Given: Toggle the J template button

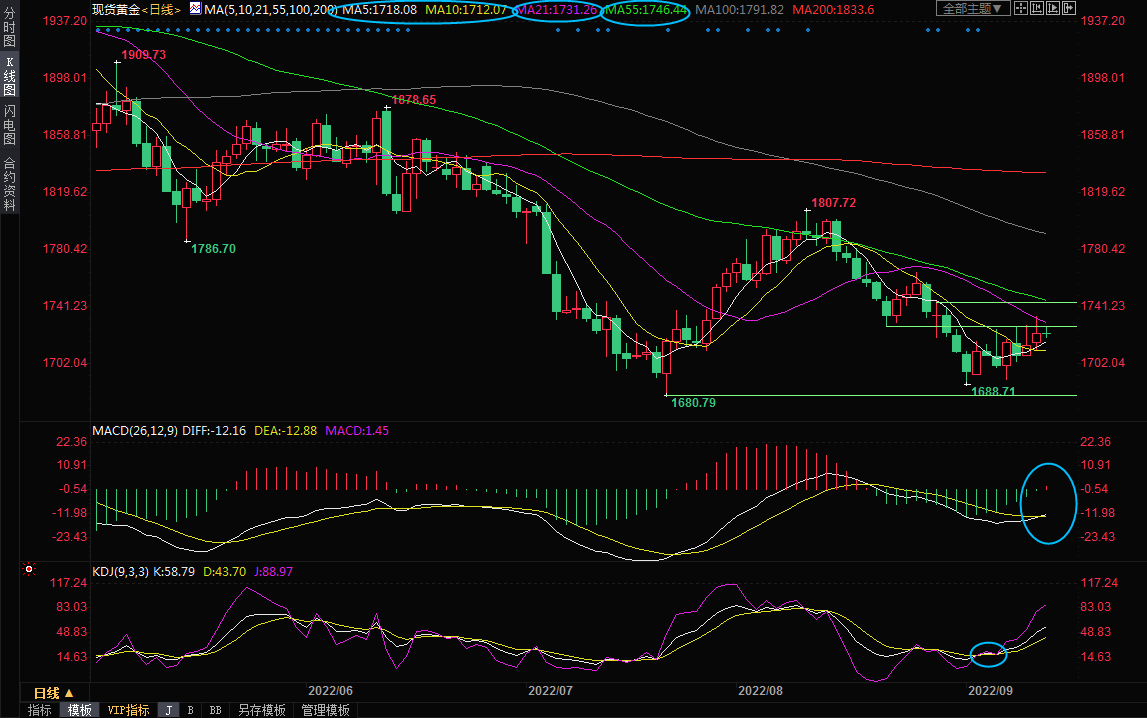Looking at the screenshot, I should coord(168,710).
